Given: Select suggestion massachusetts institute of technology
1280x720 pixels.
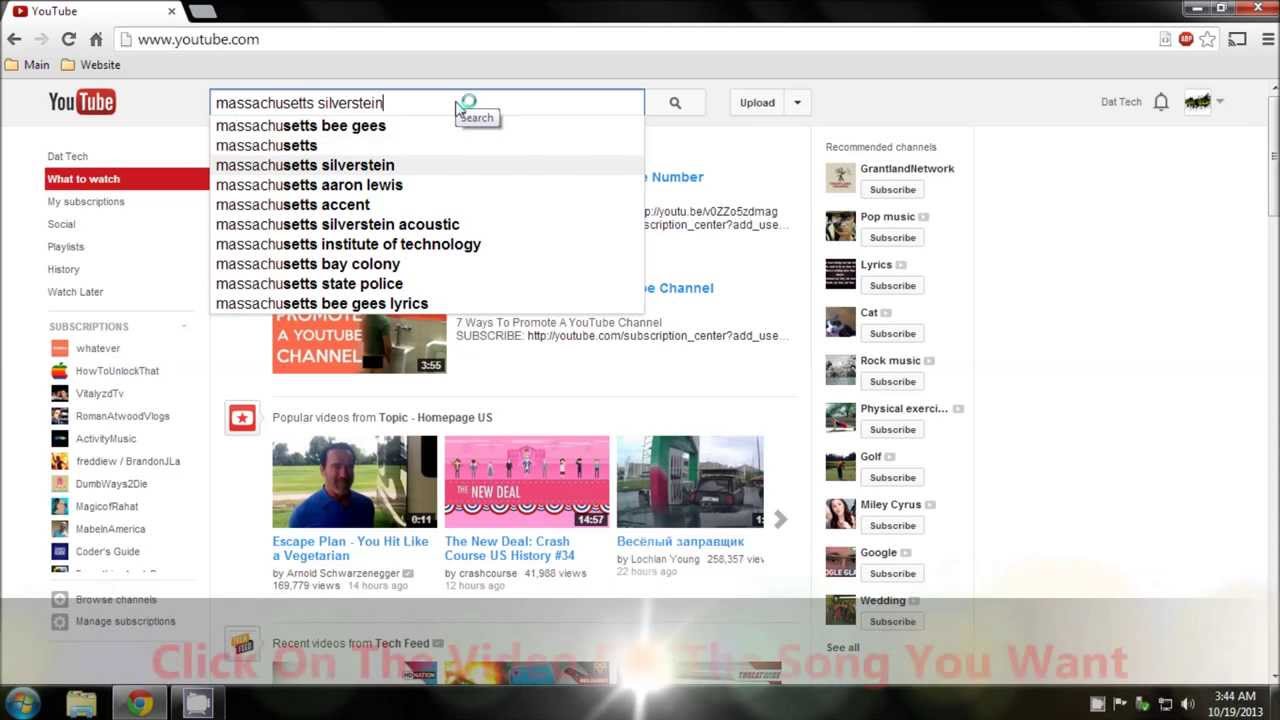Looking at the screenshot, I should [427, 244].
